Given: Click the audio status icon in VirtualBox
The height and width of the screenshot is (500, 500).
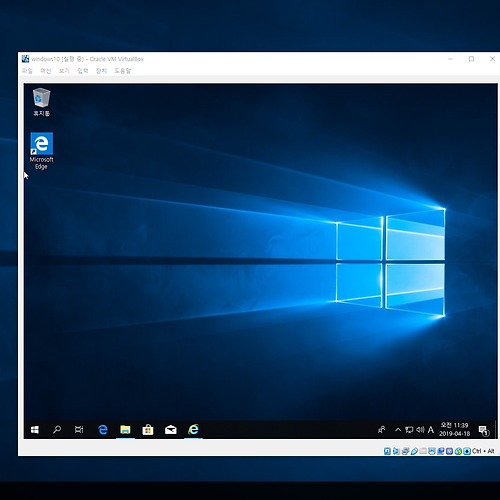Looking at the screenshot, I should click(396, 451).
